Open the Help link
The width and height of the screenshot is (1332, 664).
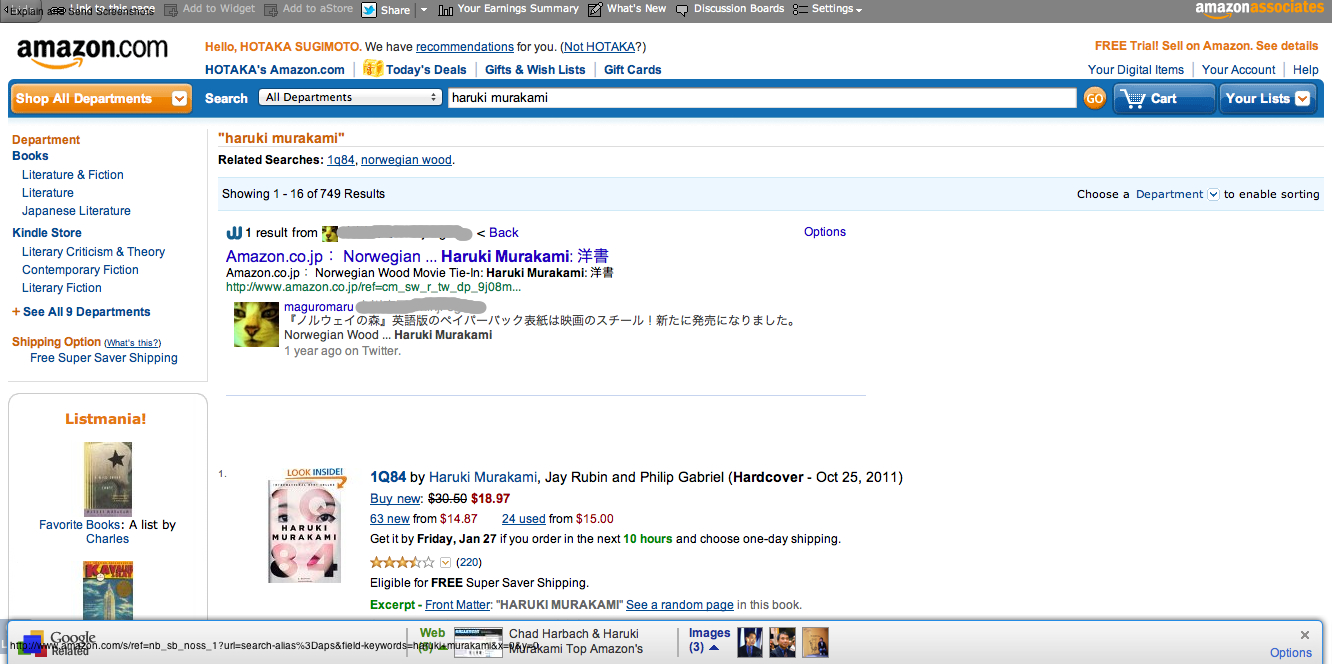pos(1306,70)
